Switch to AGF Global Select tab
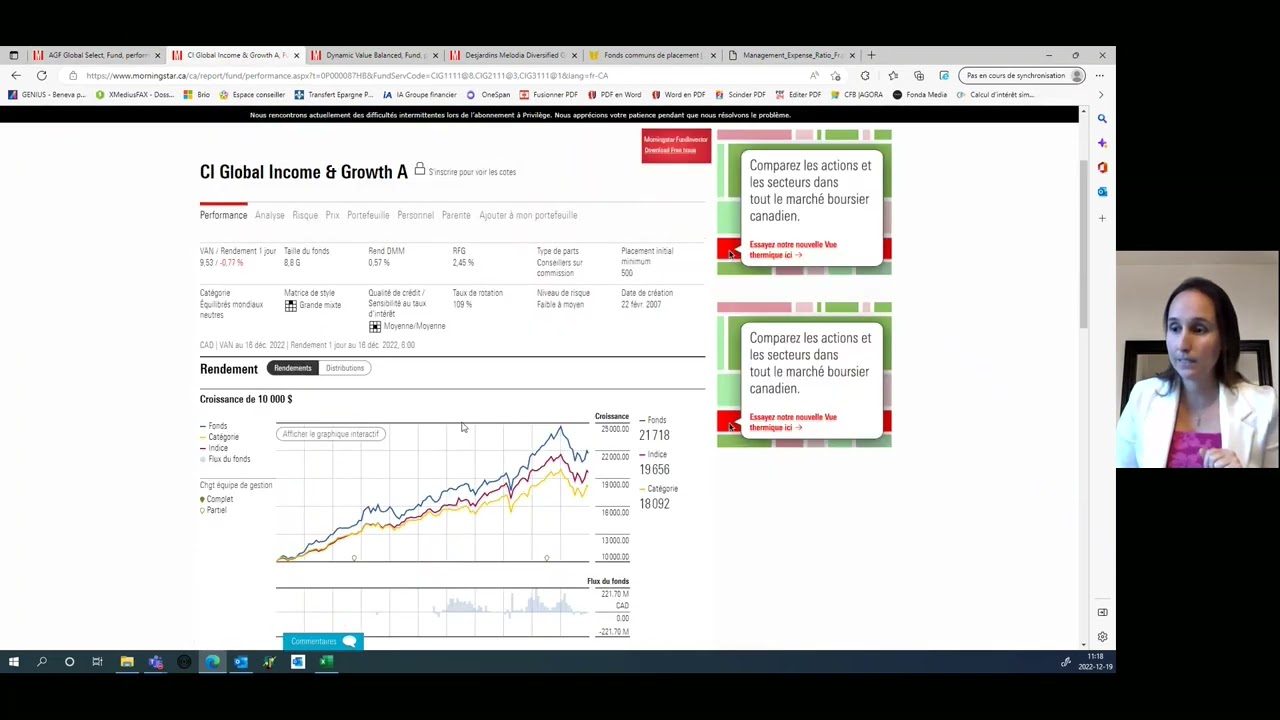Screen dimensions: 1280x720 [97, 55]
